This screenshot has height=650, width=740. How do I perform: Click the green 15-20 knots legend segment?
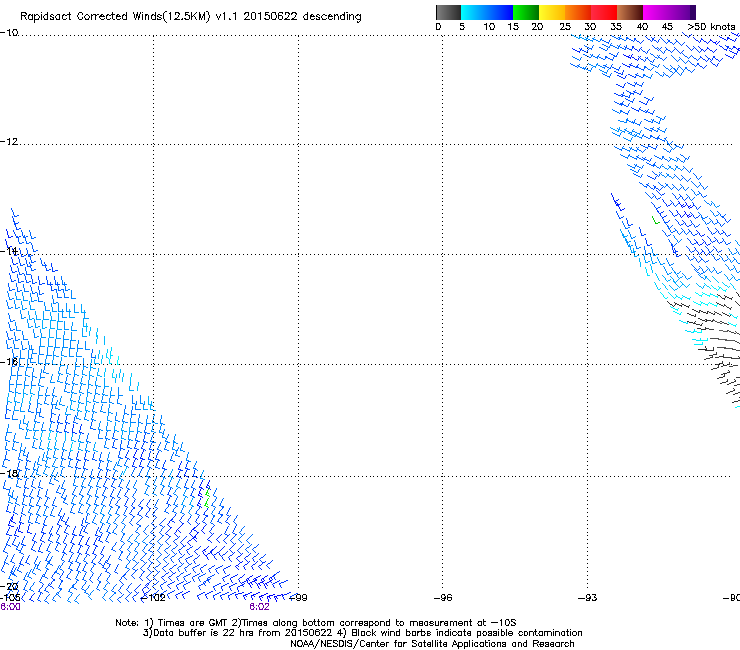coord(526,12)
